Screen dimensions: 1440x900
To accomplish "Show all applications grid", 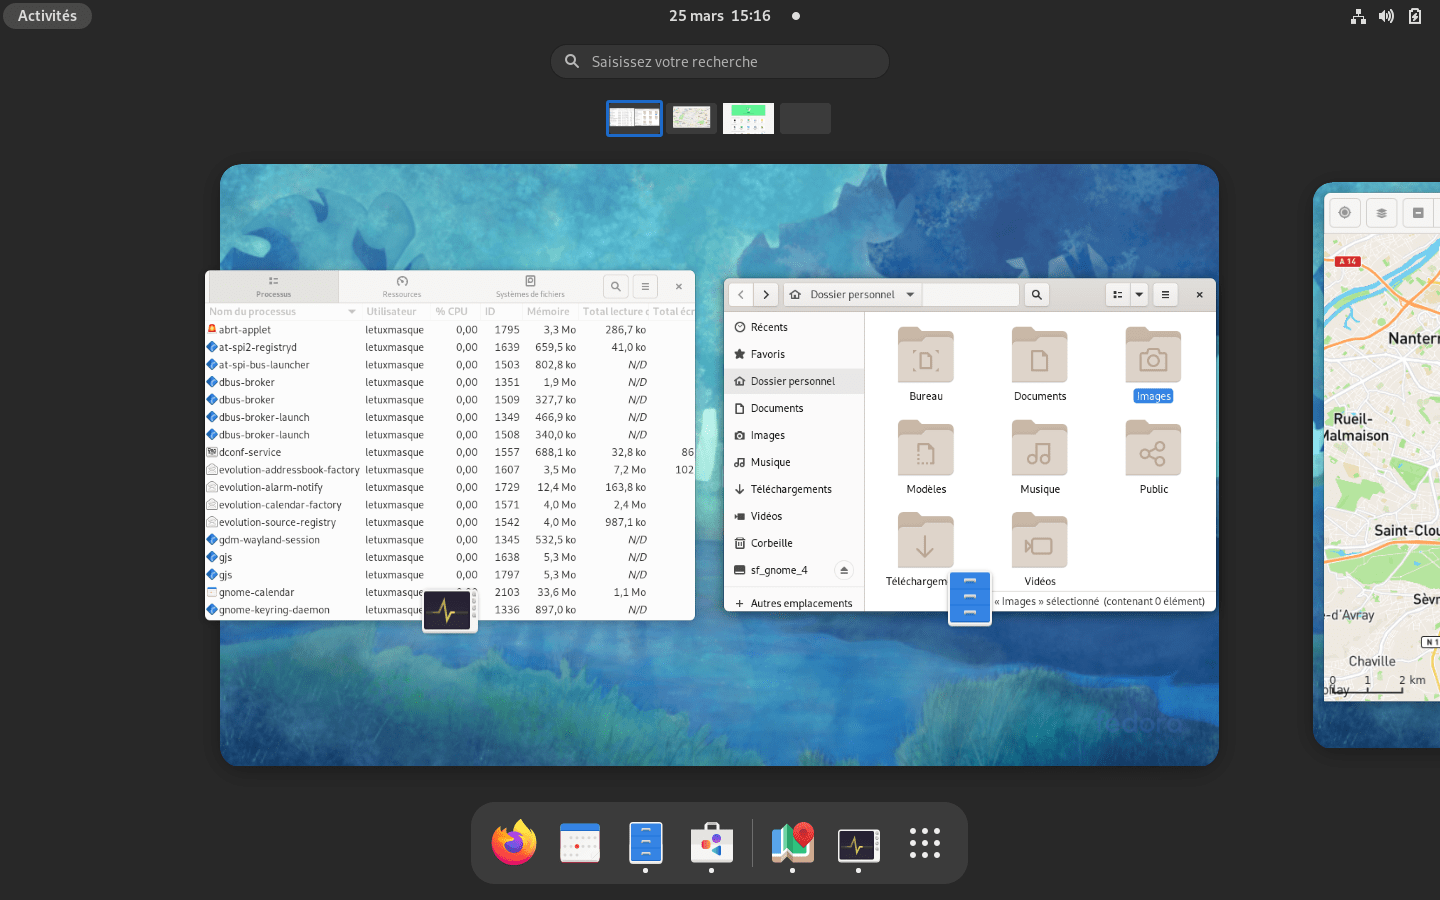I will [x=925, y=843].
